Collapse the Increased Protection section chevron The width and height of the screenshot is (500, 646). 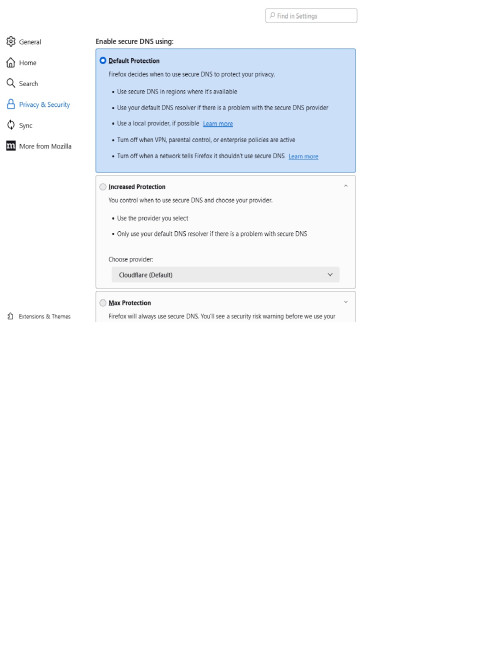(x=346, y=186)
